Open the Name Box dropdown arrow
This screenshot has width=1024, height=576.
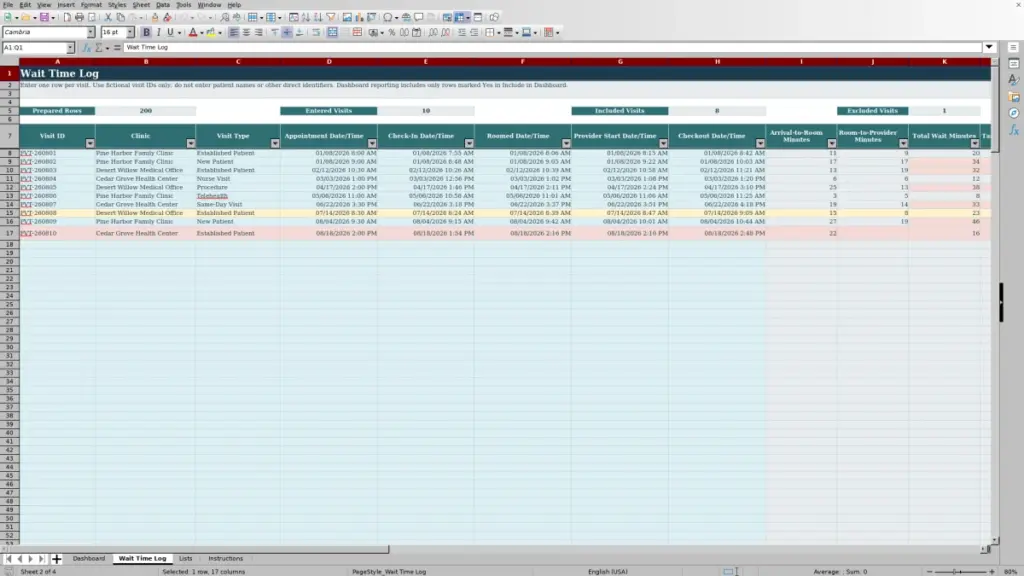70,48
